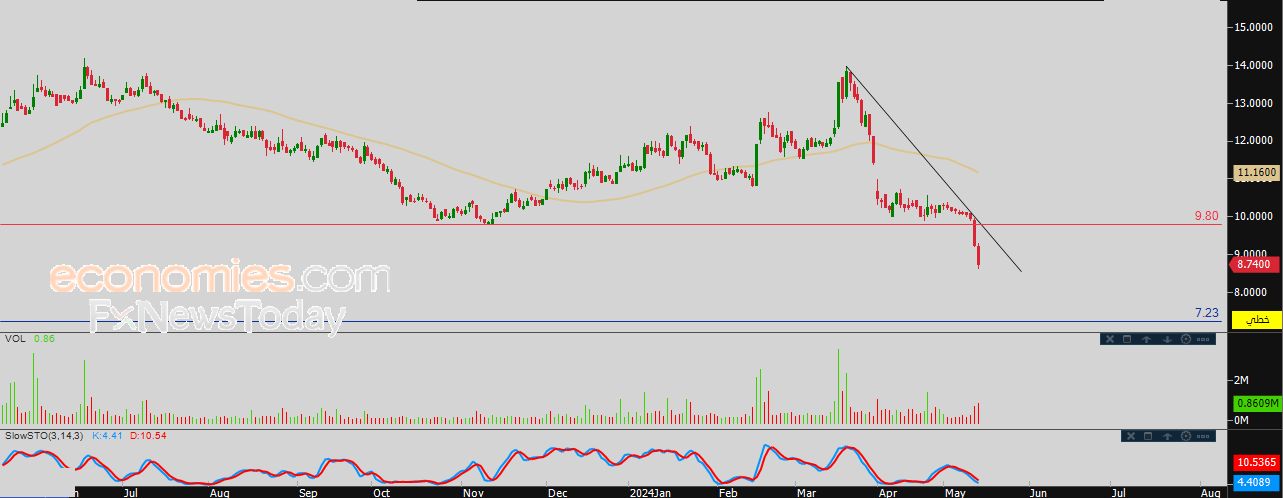Click the SlowSTO(3,14,3) indicator label
Image resolution: width=1283 pixels, height=498 pixels.
pyautogui.click(x=42, y=436)
